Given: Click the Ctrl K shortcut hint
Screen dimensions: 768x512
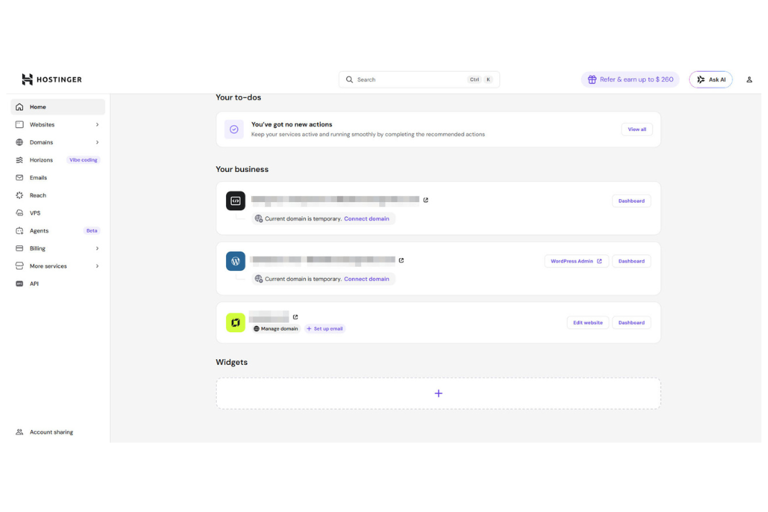Looking at the screenshot, I should (480, 79).
